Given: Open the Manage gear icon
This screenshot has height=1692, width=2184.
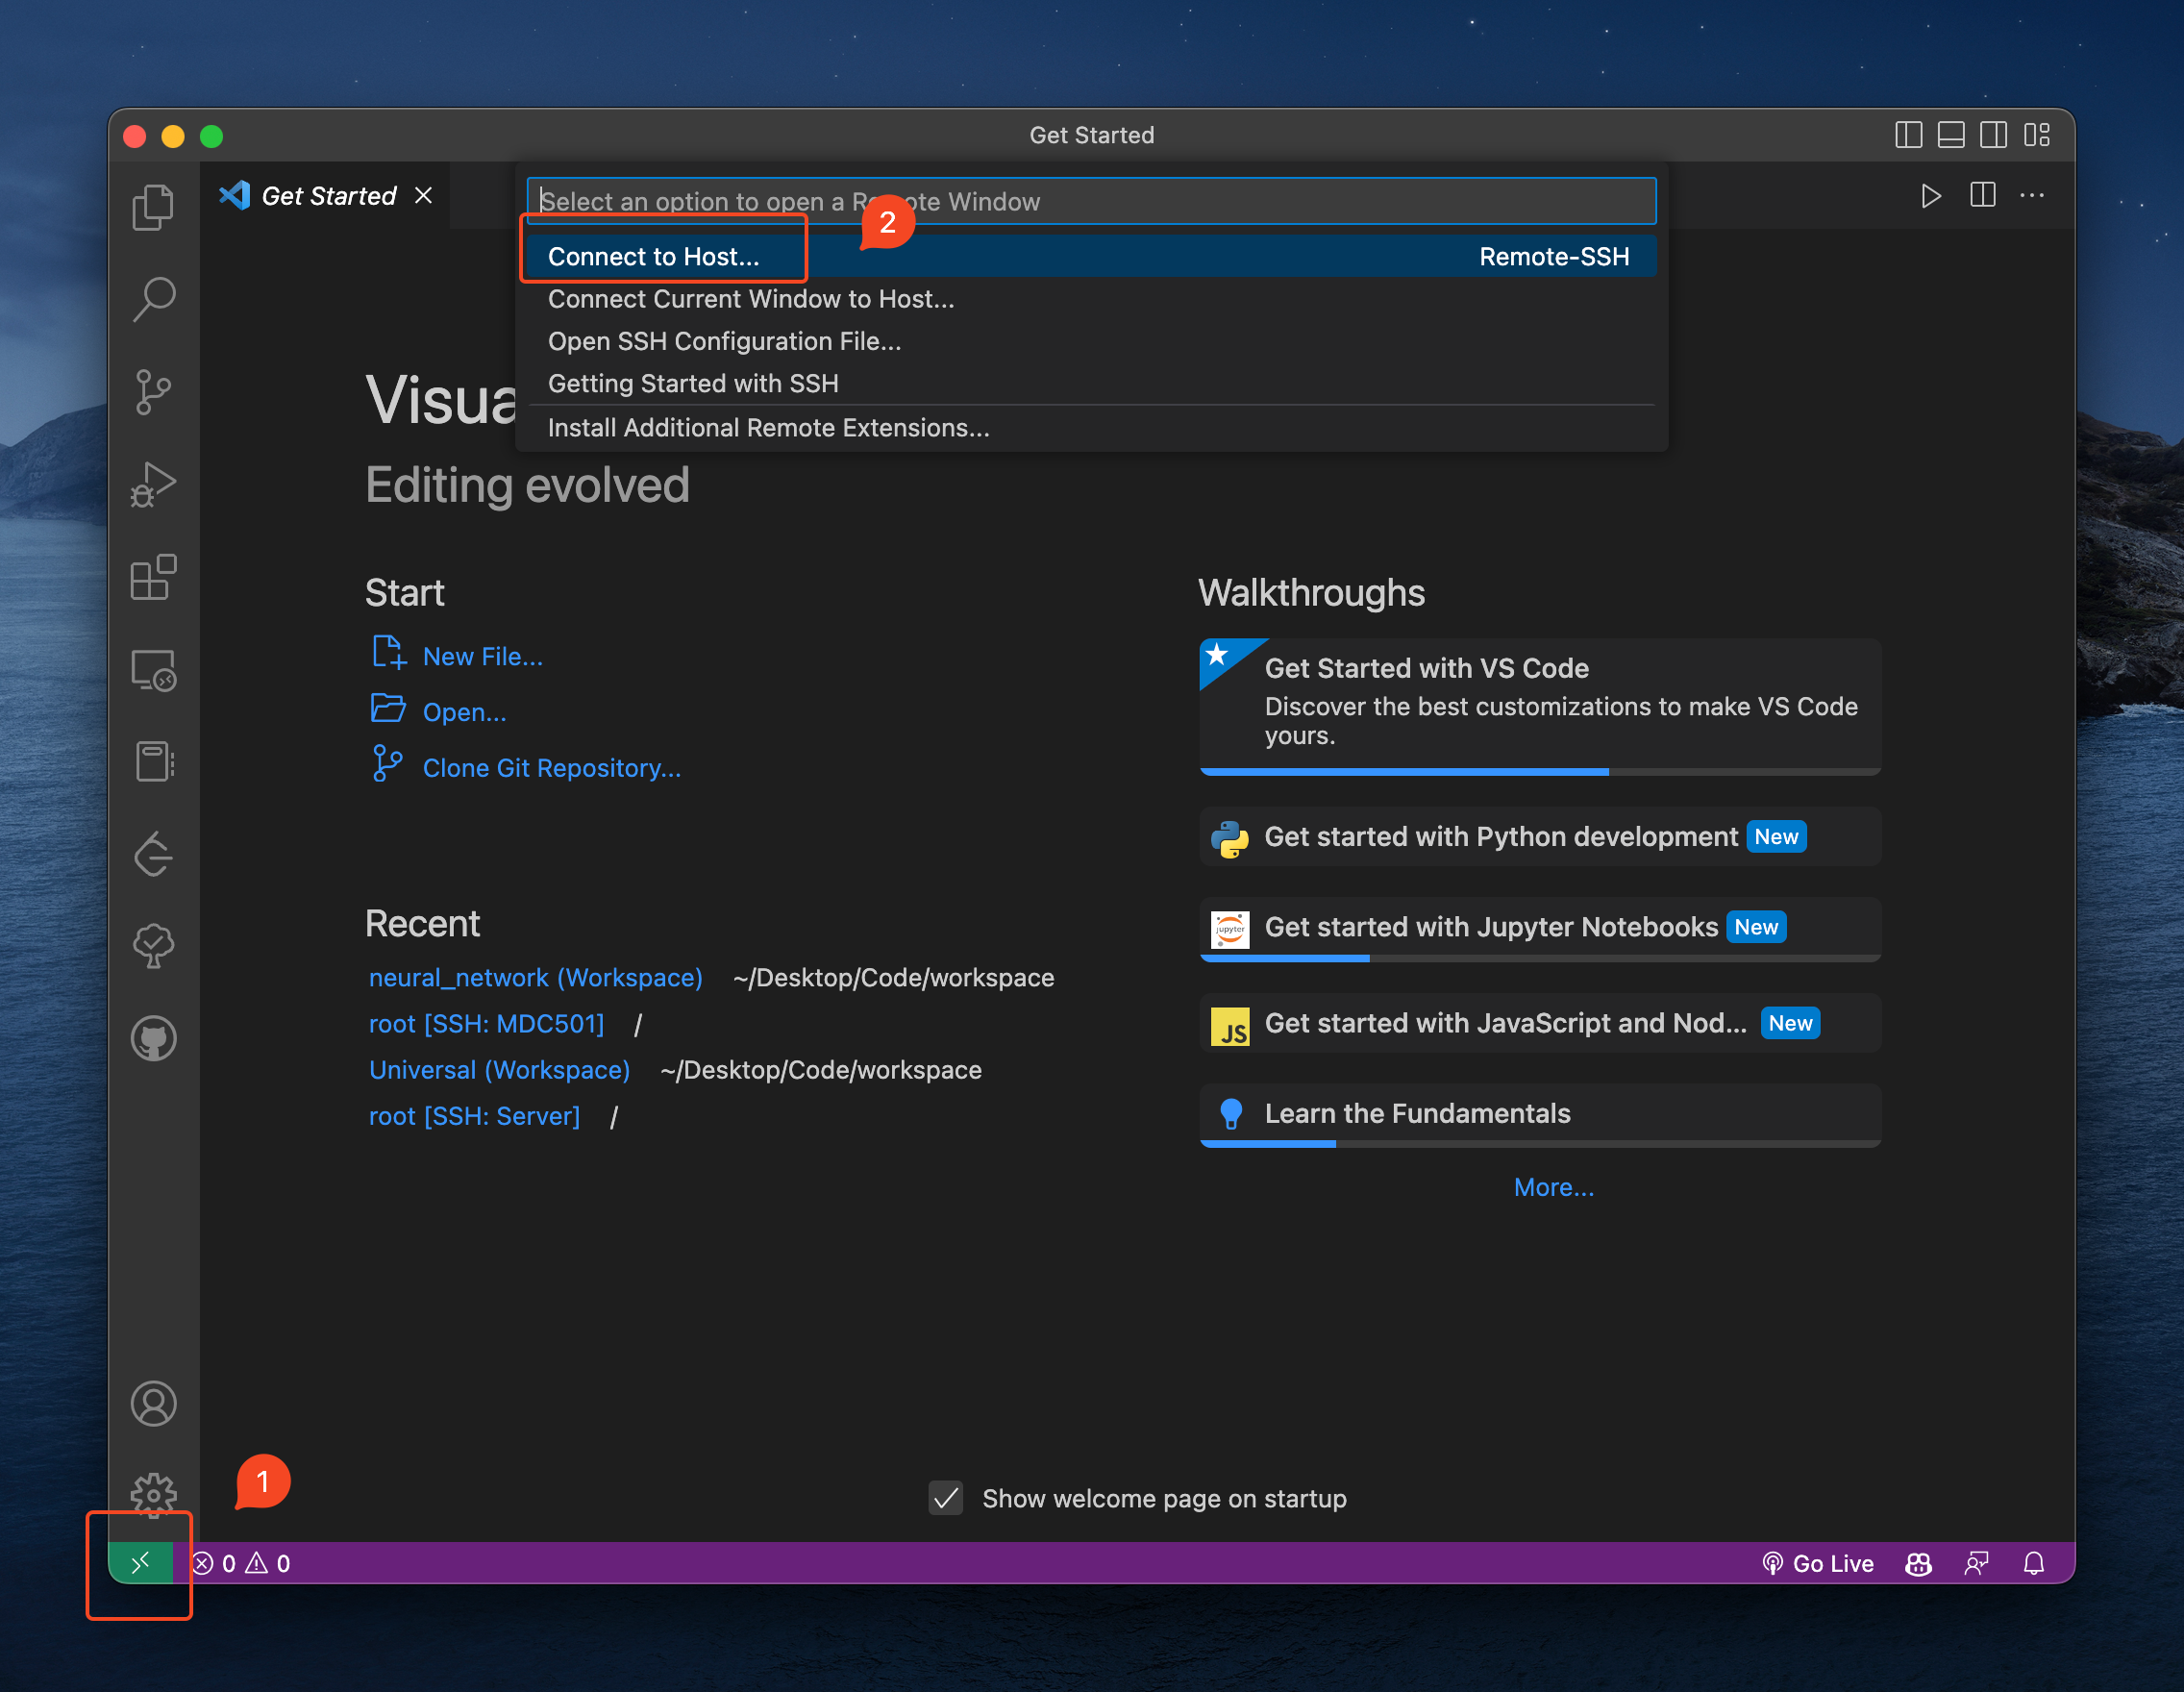Looking at the screenshot, I should pos(153,1495).
